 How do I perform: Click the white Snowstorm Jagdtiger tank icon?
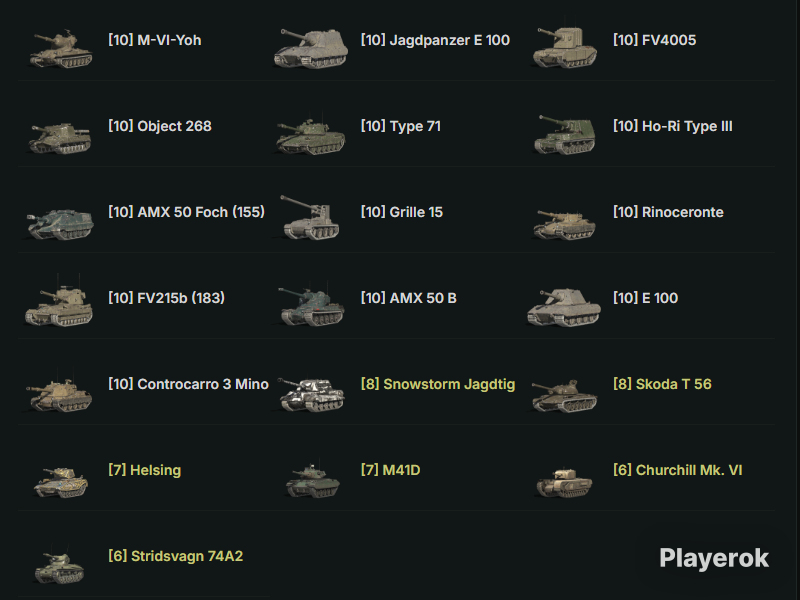pyautogui.click(x=311, y=394)
